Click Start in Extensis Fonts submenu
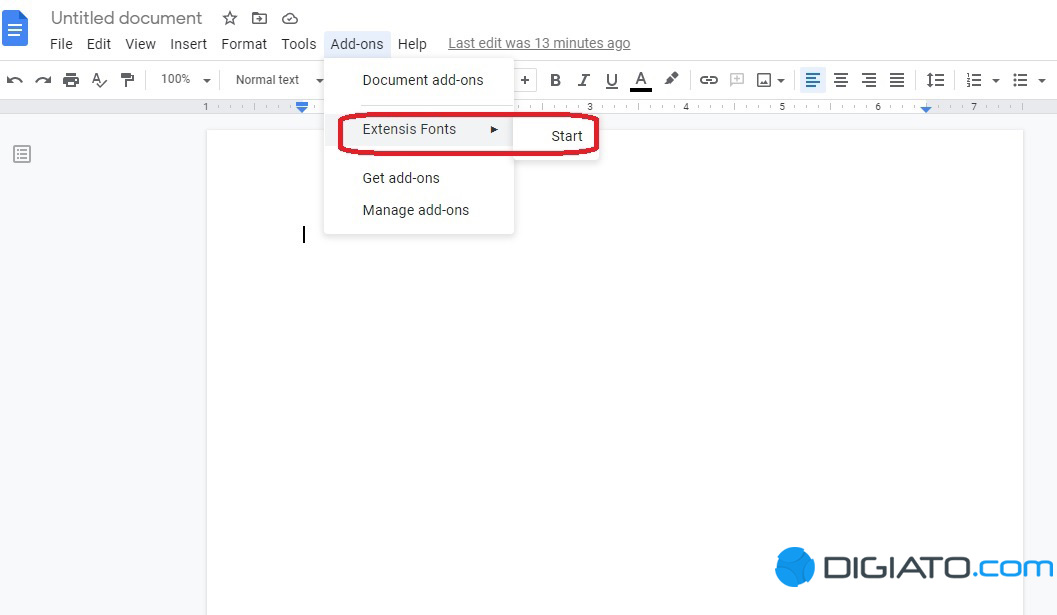1057x615 pixels. coord(566,136)
